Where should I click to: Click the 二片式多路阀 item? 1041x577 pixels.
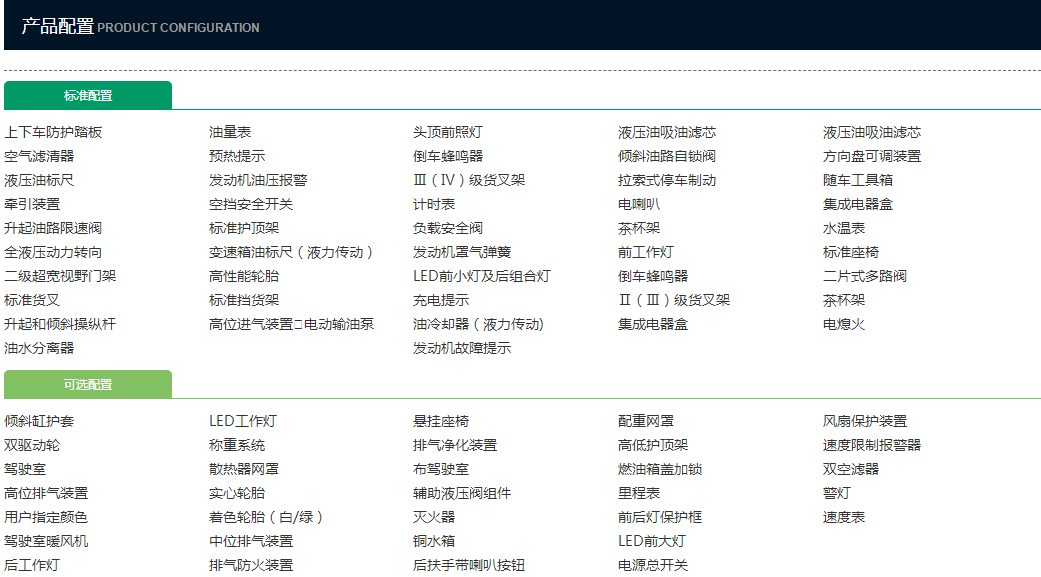(865, 276)
